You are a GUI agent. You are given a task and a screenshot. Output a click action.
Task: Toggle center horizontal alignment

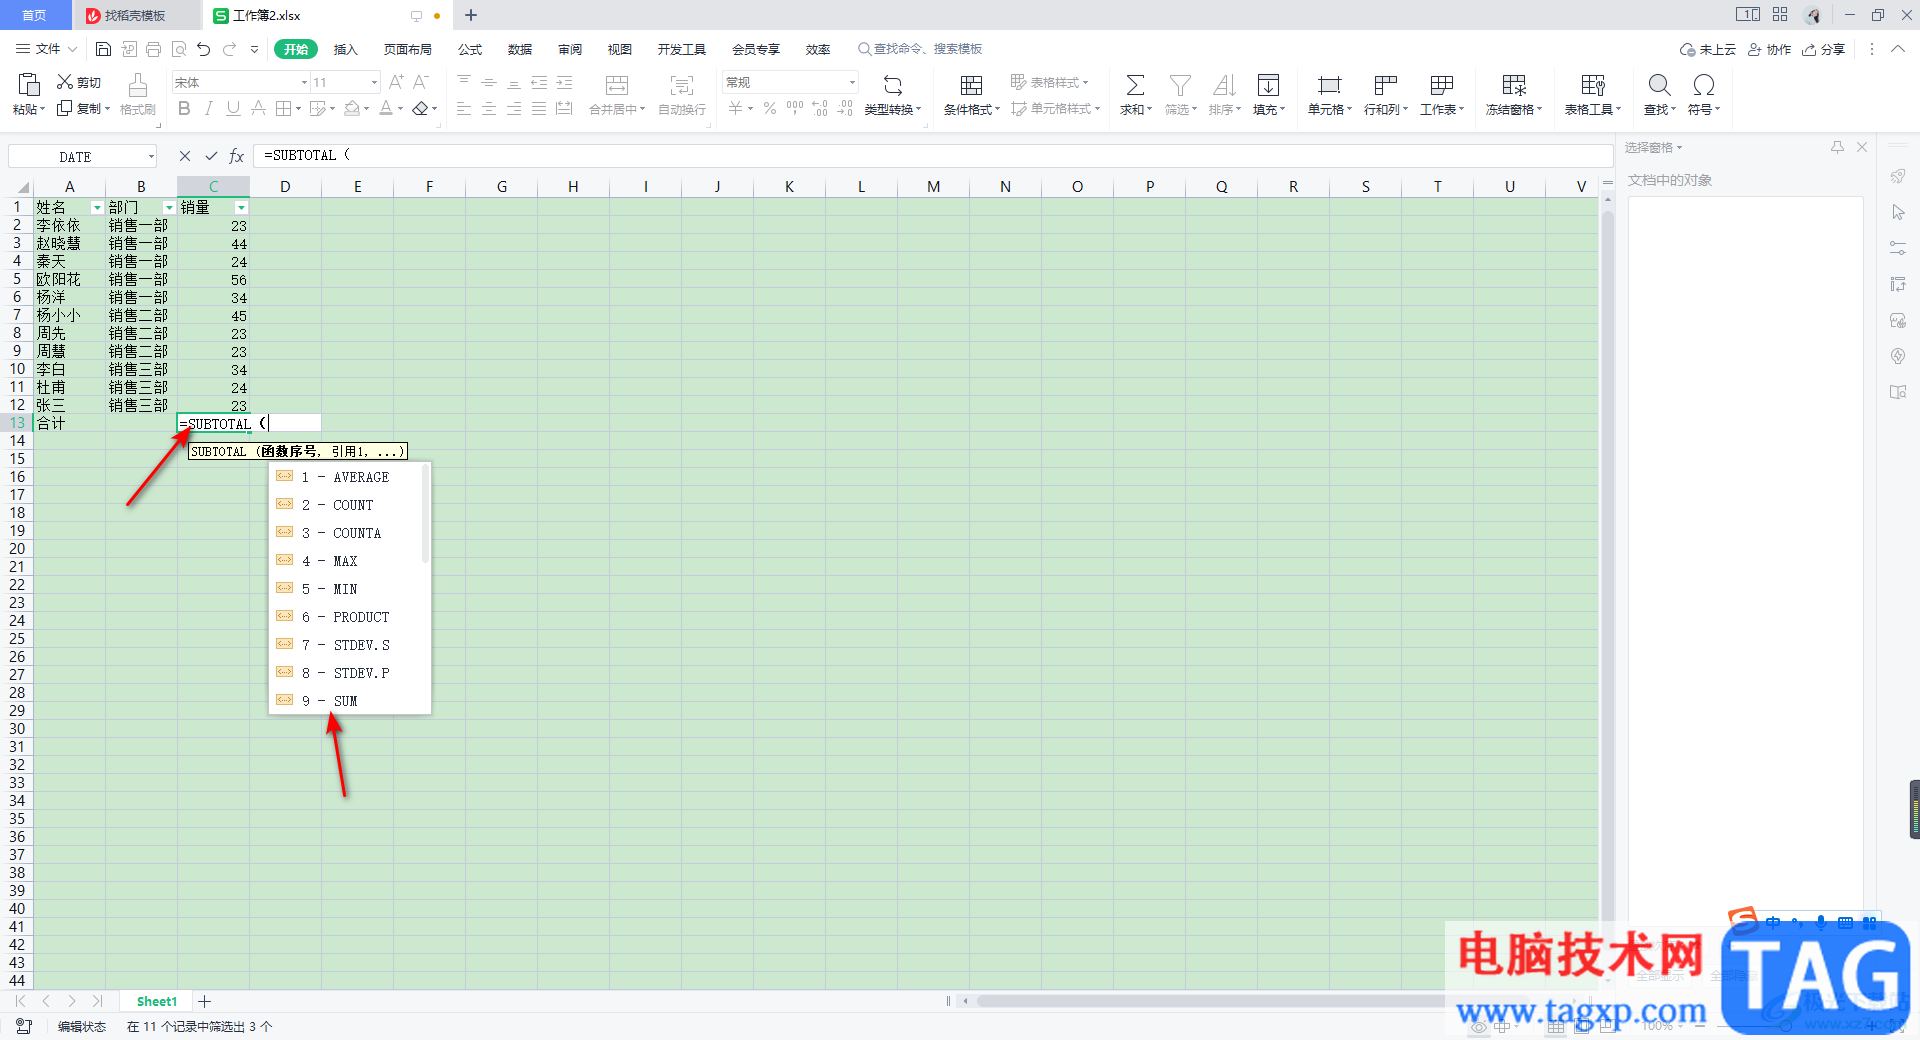489,108
